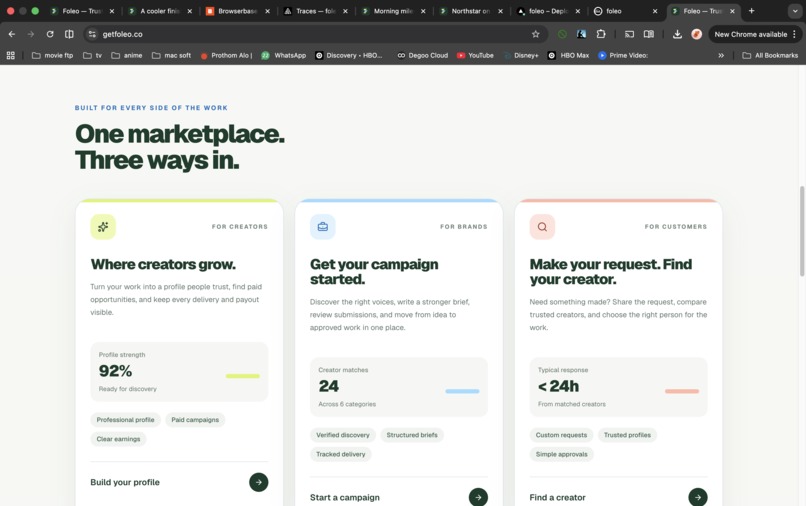Image resolution: width=806 pixels, height=506 pixels.
Task: Open a new browser tab with plus
Action: (x=752, y=11)
